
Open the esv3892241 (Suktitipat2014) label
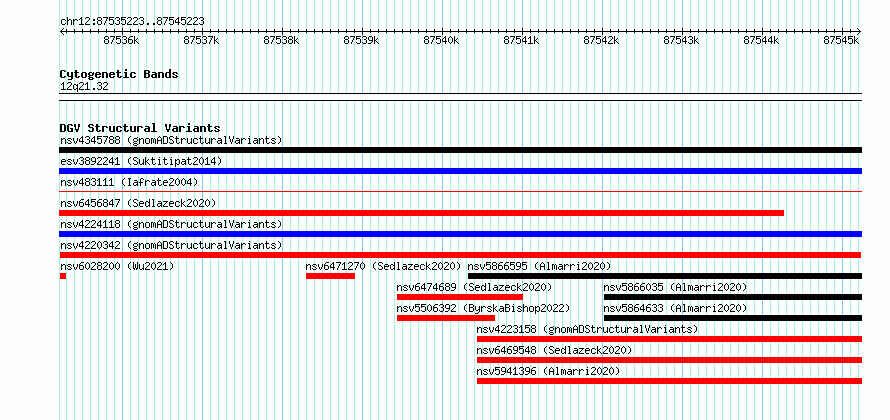[141, 161]
